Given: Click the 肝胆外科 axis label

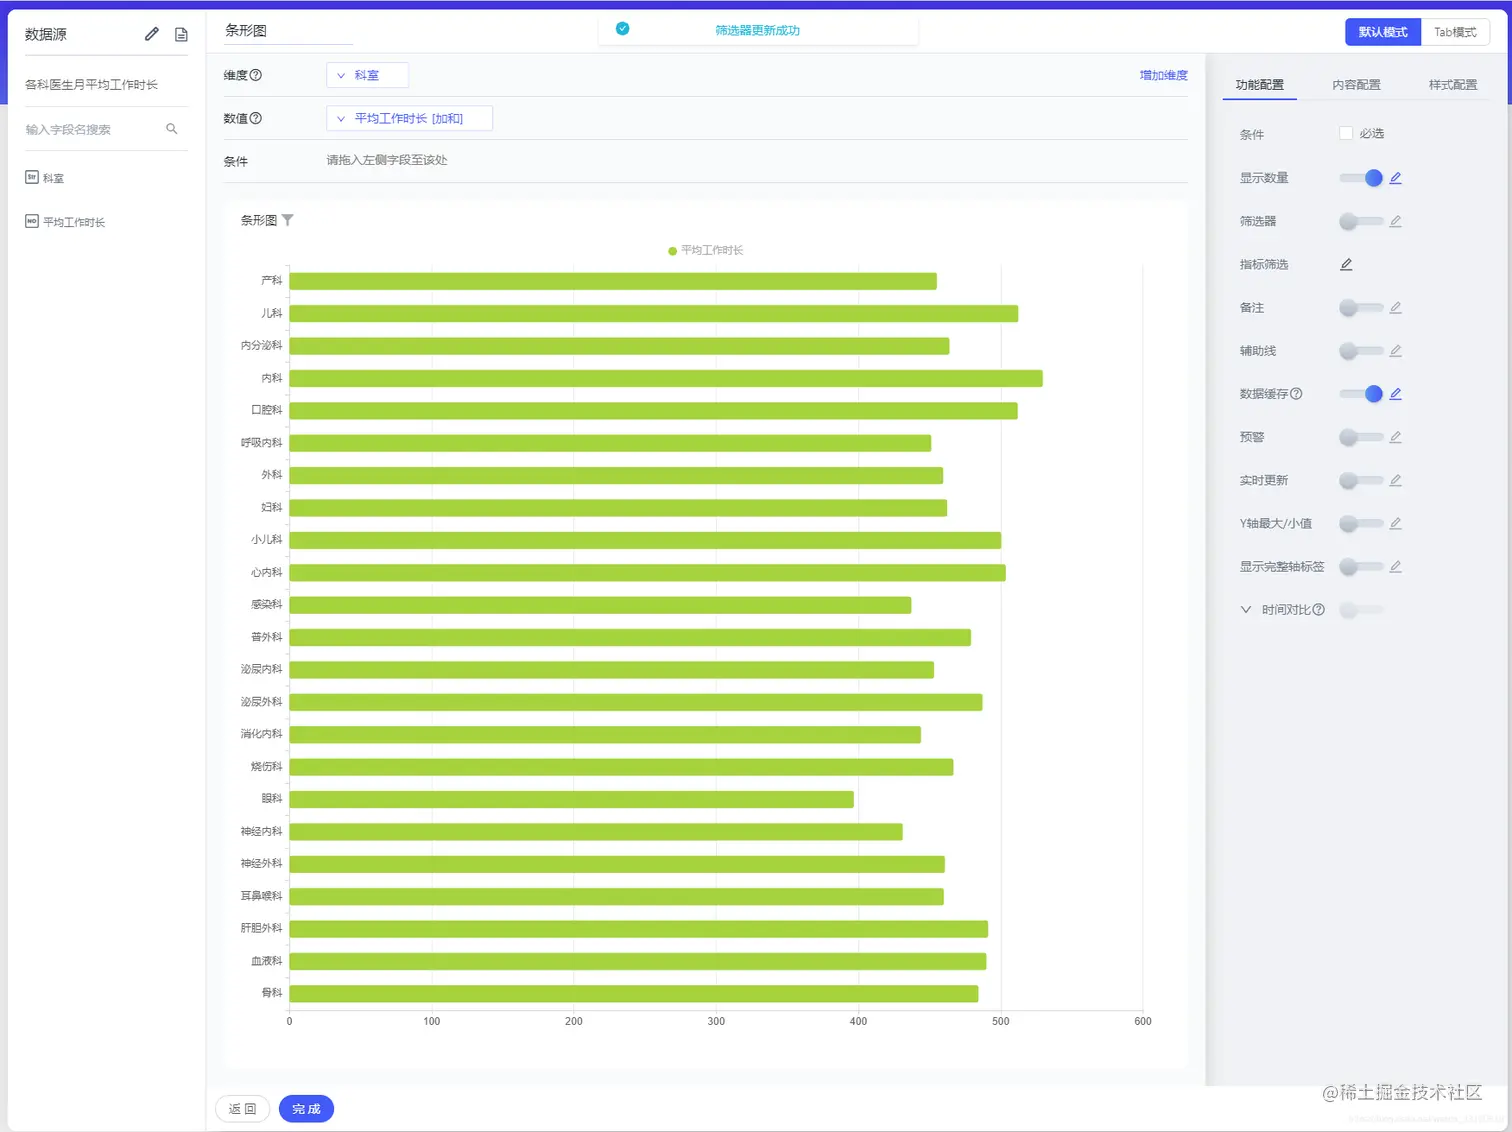Looking at the screenshot, I should click(x=262, y=929).
